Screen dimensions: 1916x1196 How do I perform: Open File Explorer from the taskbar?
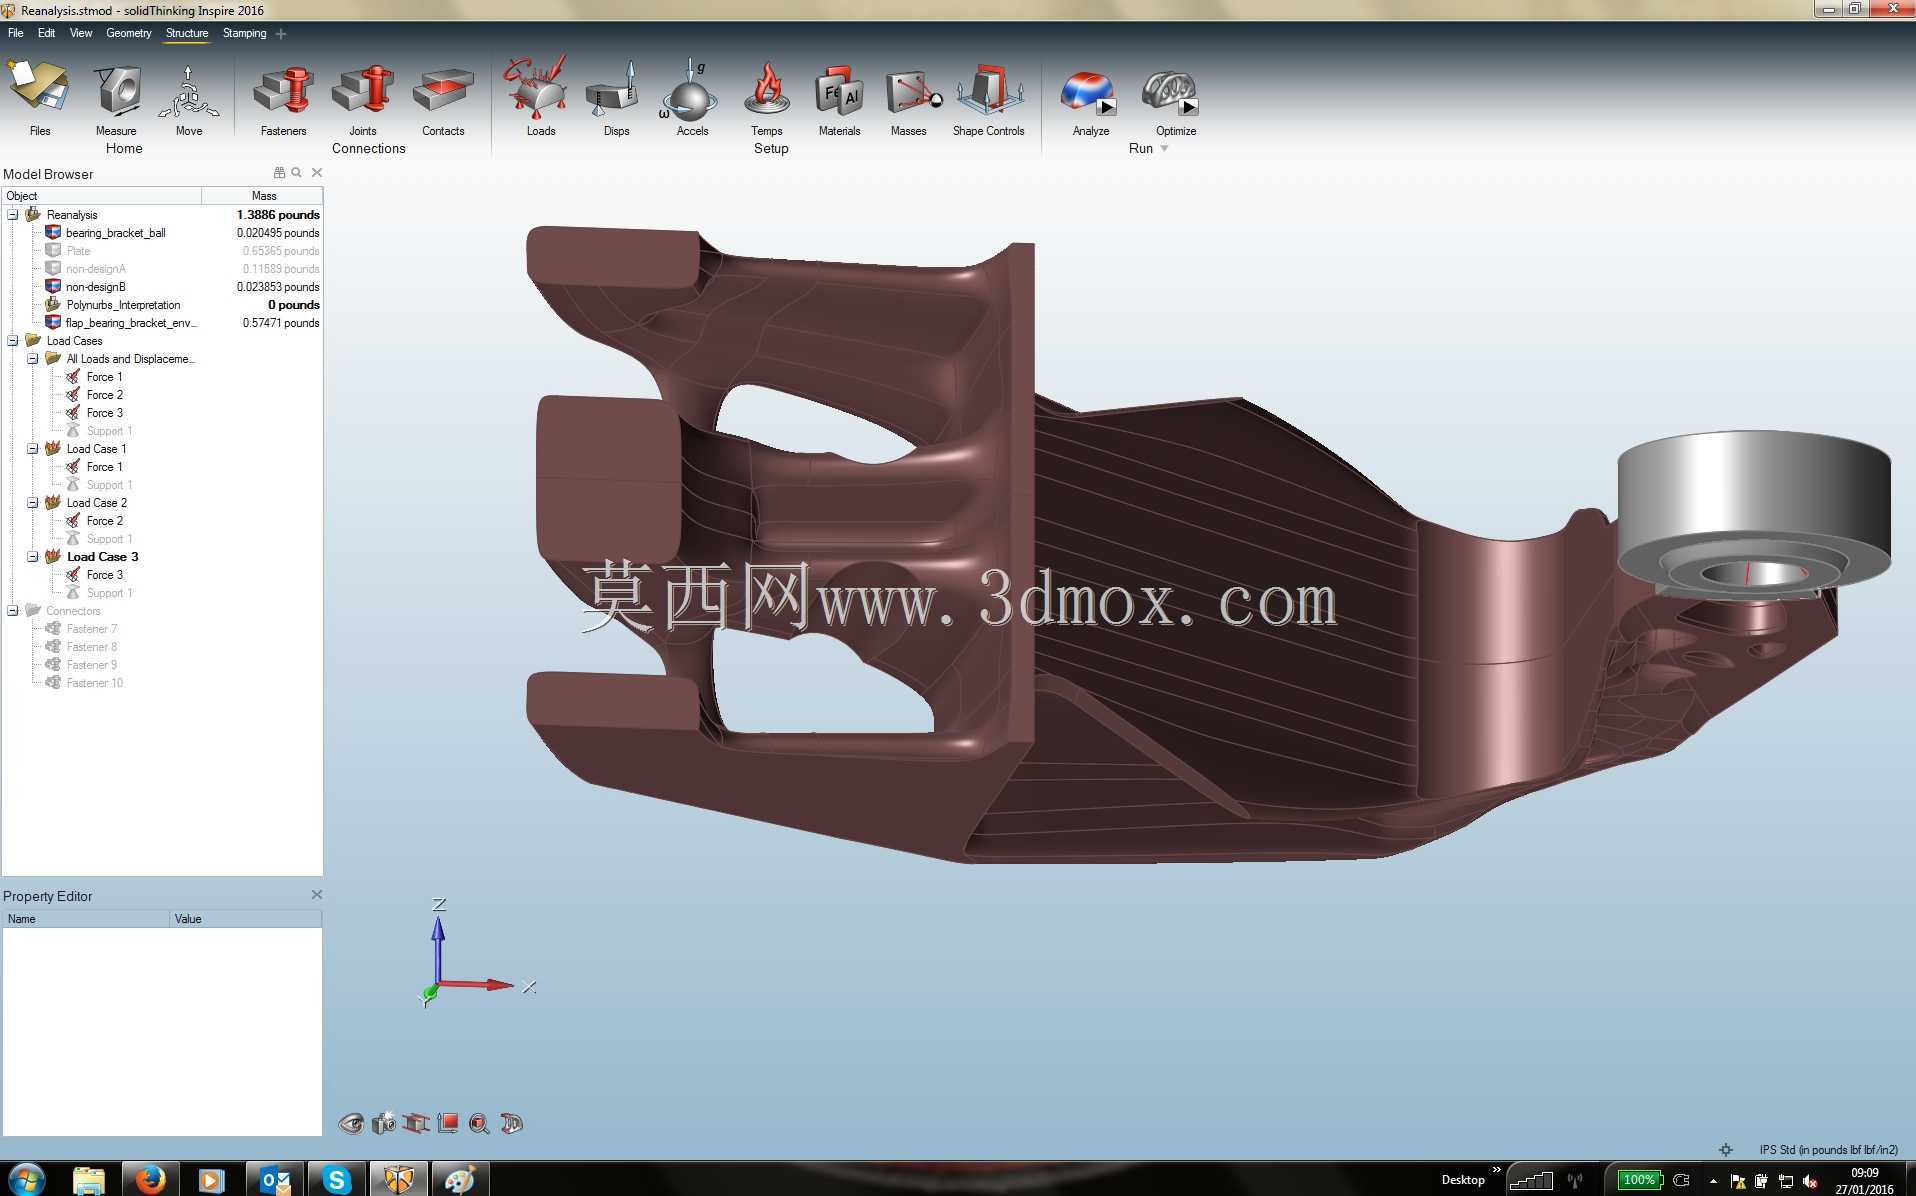tap(88, 1180)
